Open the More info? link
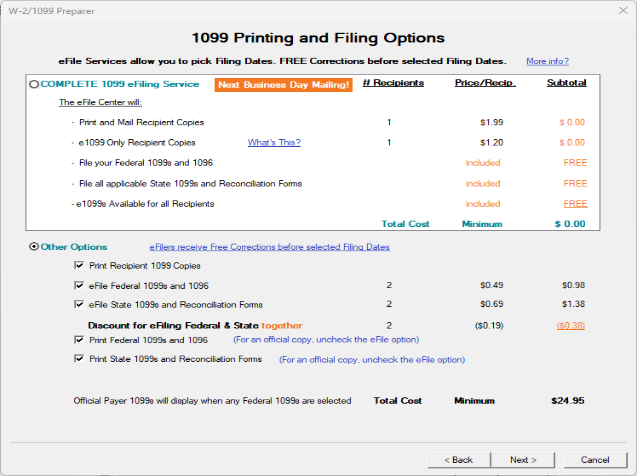This screenshot has width=637, height=476. (548, 62)
